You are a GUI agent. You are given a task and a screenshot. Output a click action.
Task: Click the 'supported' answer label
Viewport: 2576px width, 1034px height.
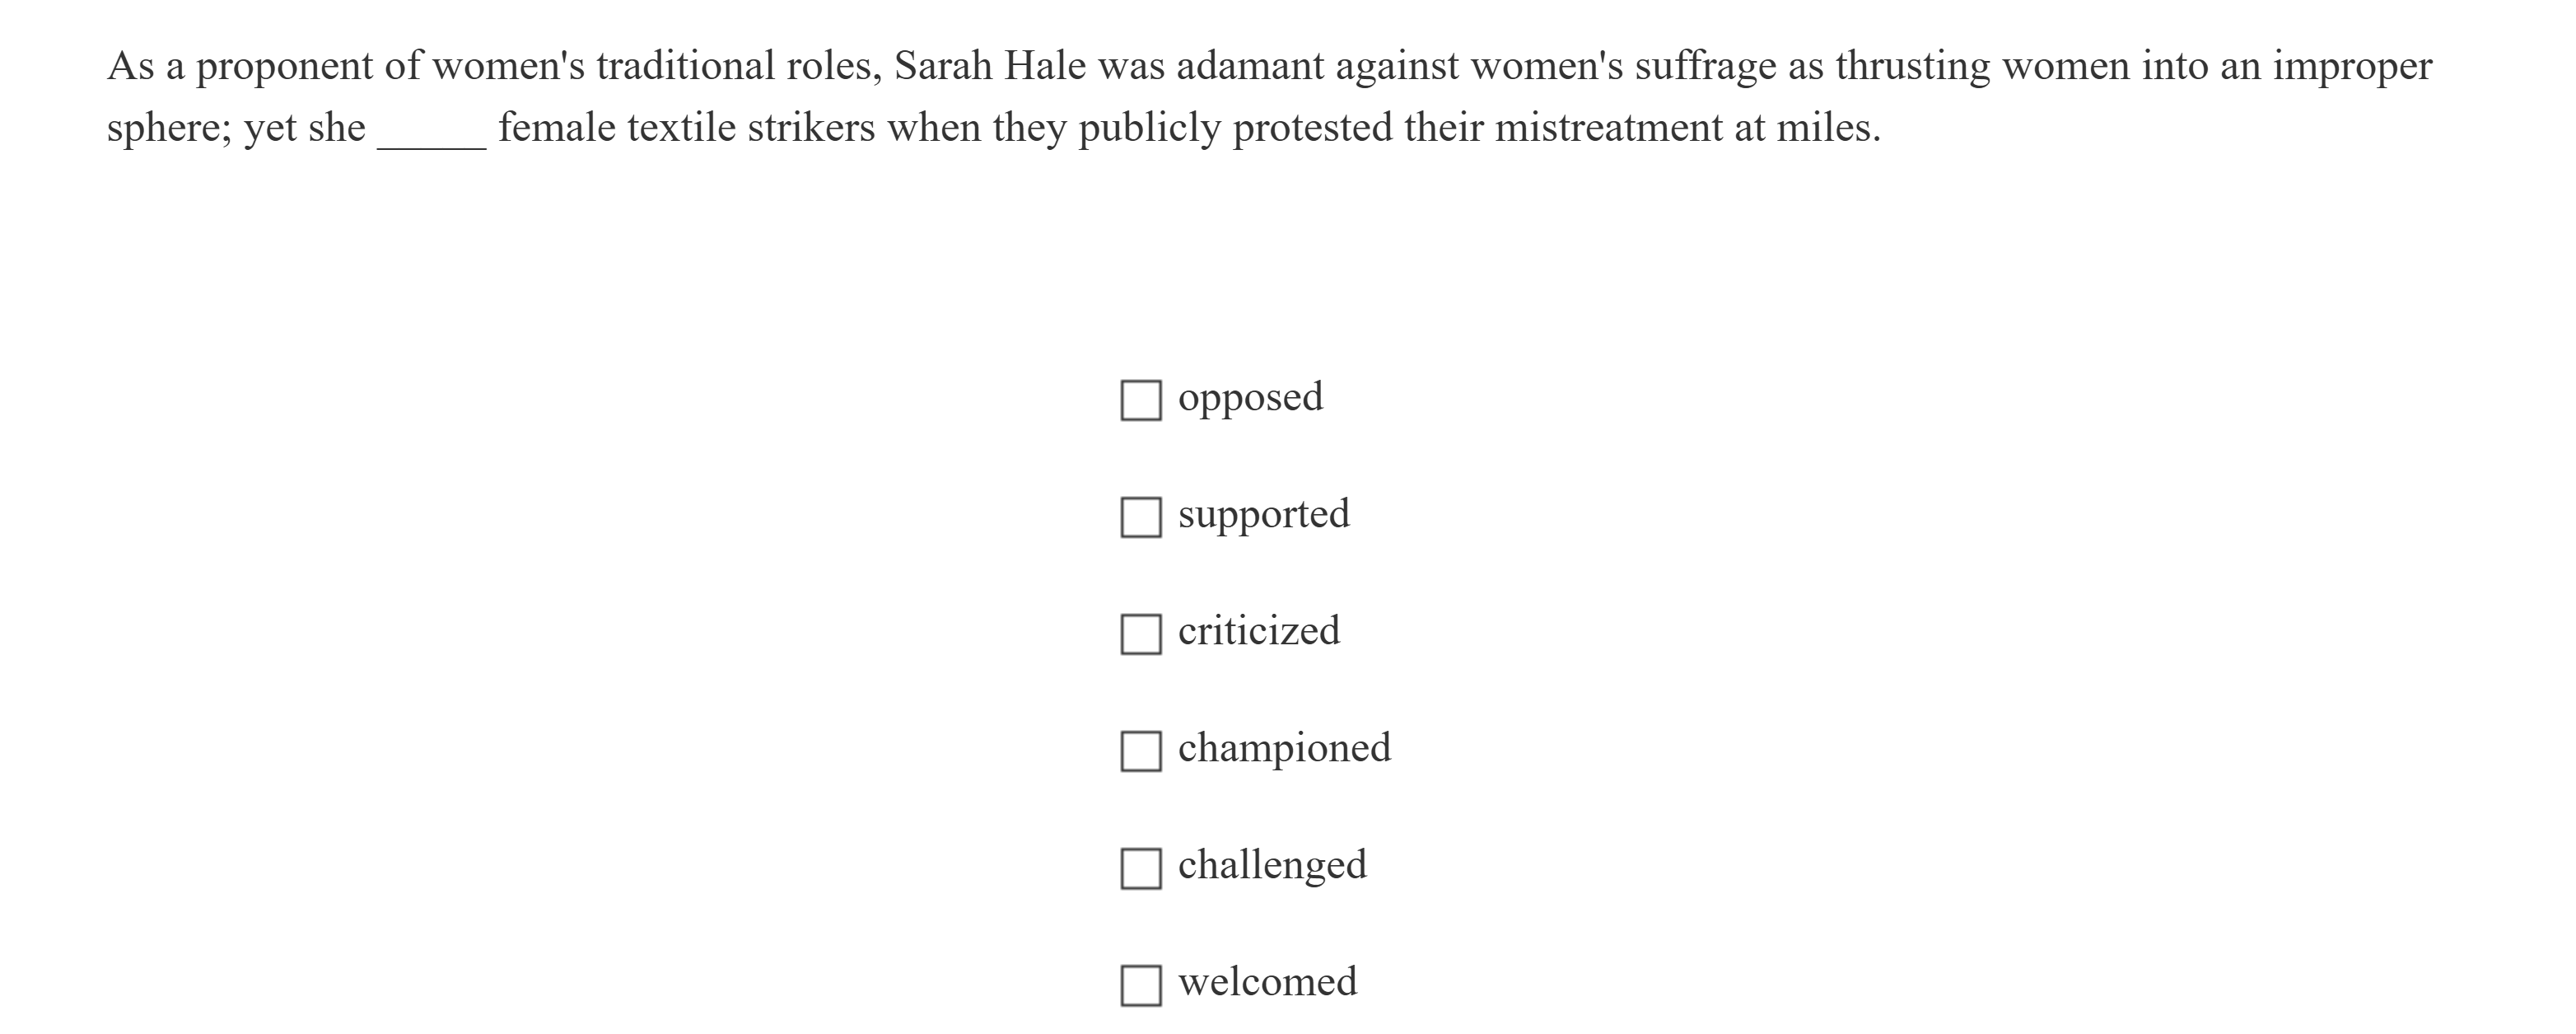click(1263, 515)
